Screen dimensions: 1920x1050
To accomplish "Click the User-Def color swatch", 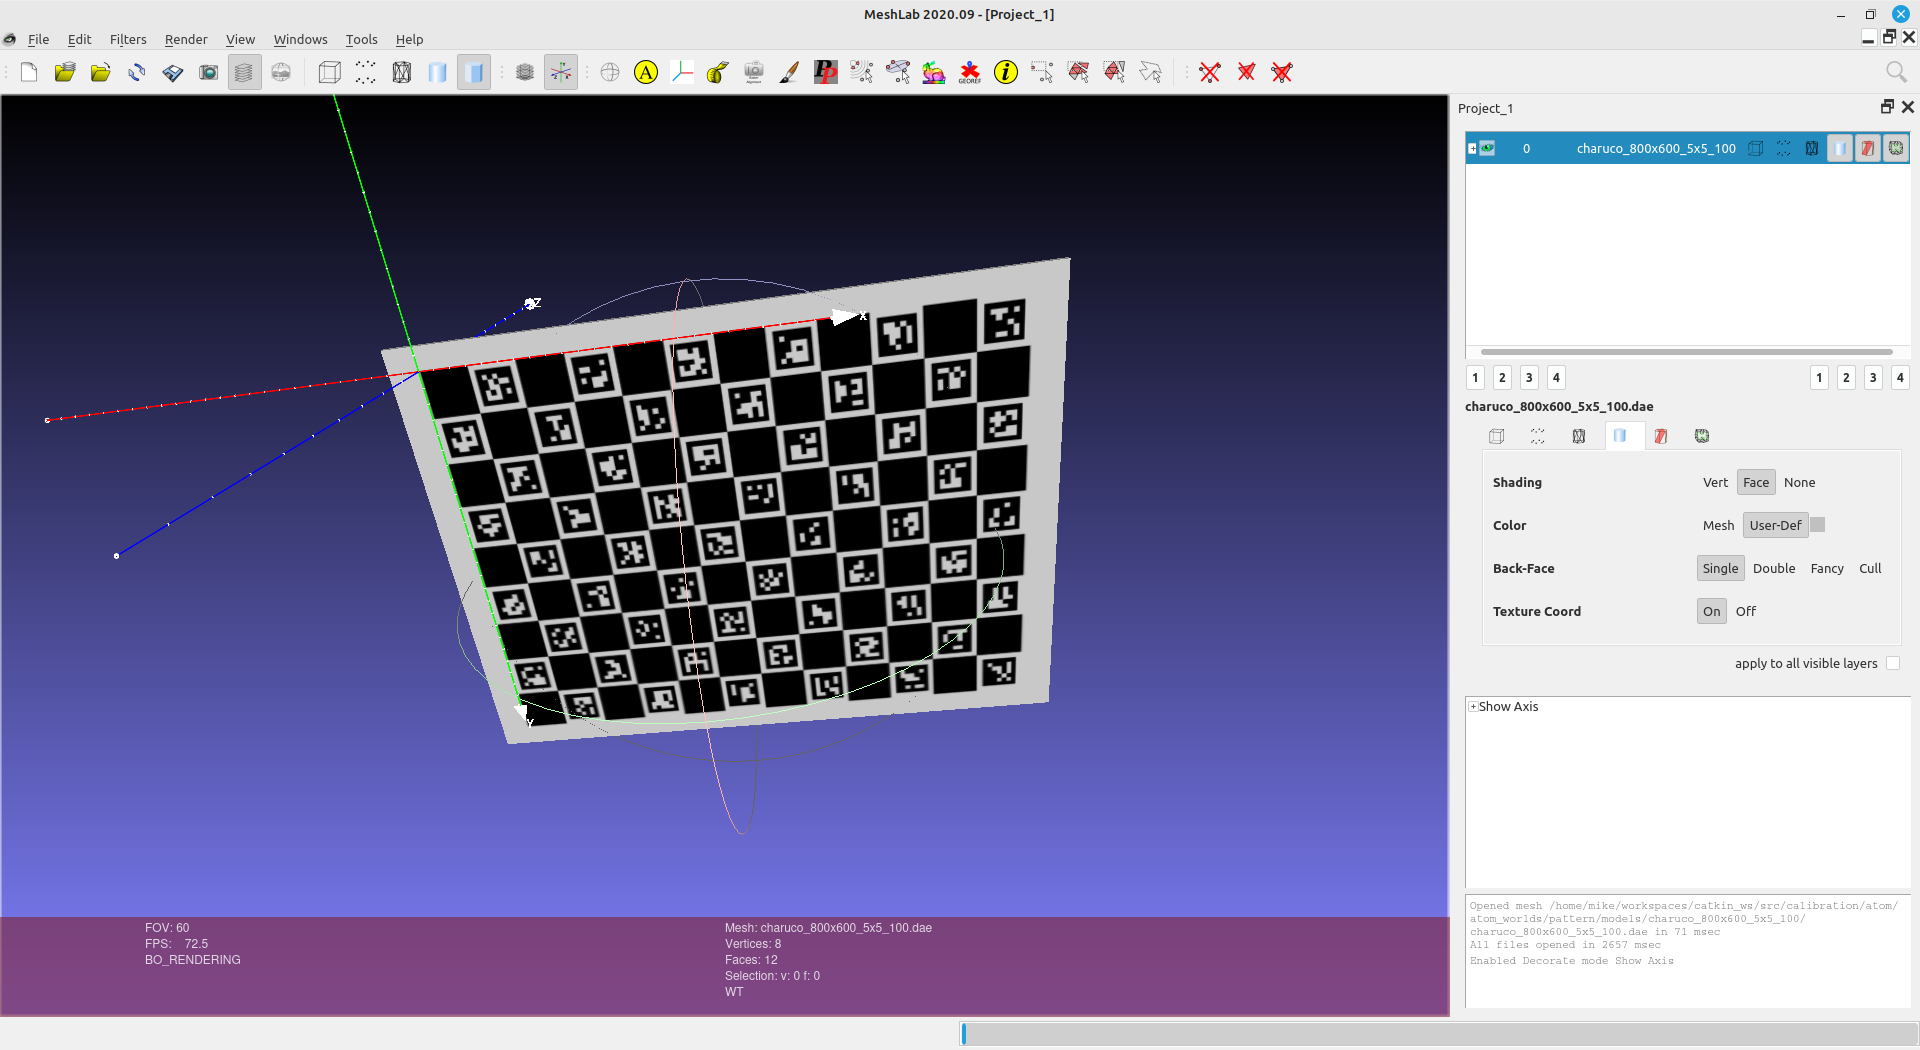I will click(1818, 525).
